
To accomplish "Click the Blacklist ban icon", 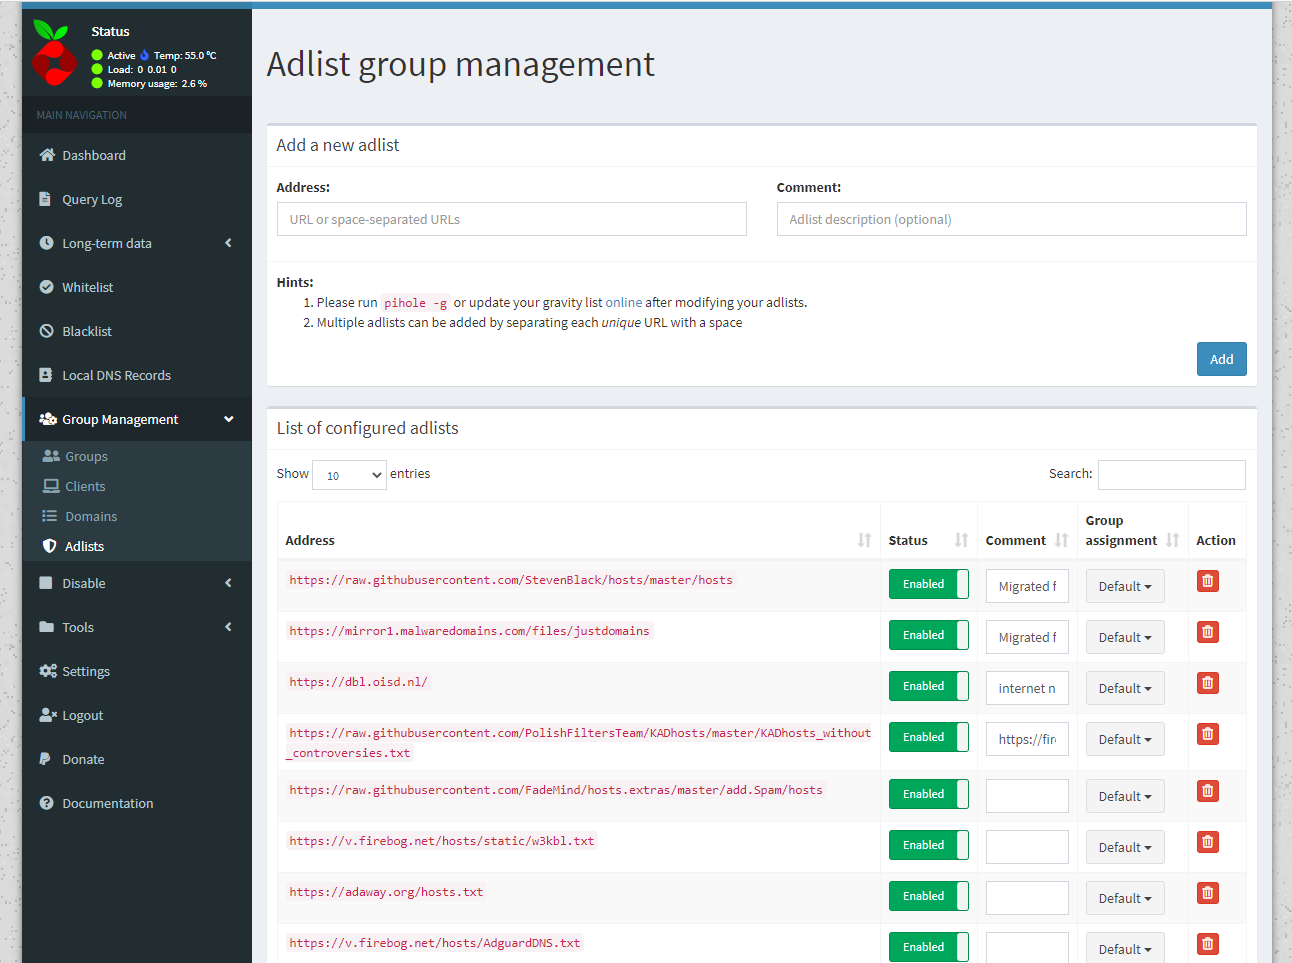I will point(46,331).
